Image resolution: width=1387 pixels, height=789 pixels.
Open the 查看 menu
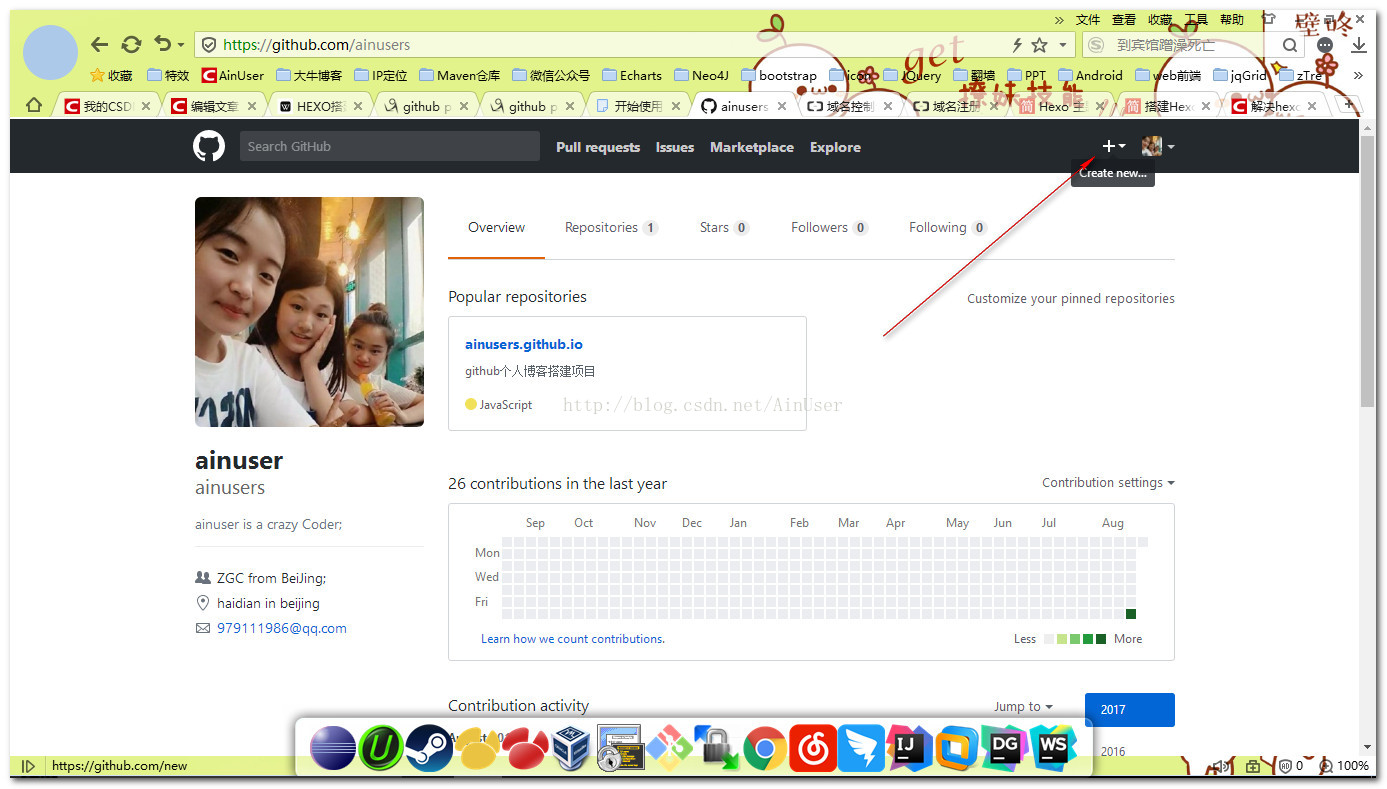click(1124, 19)
